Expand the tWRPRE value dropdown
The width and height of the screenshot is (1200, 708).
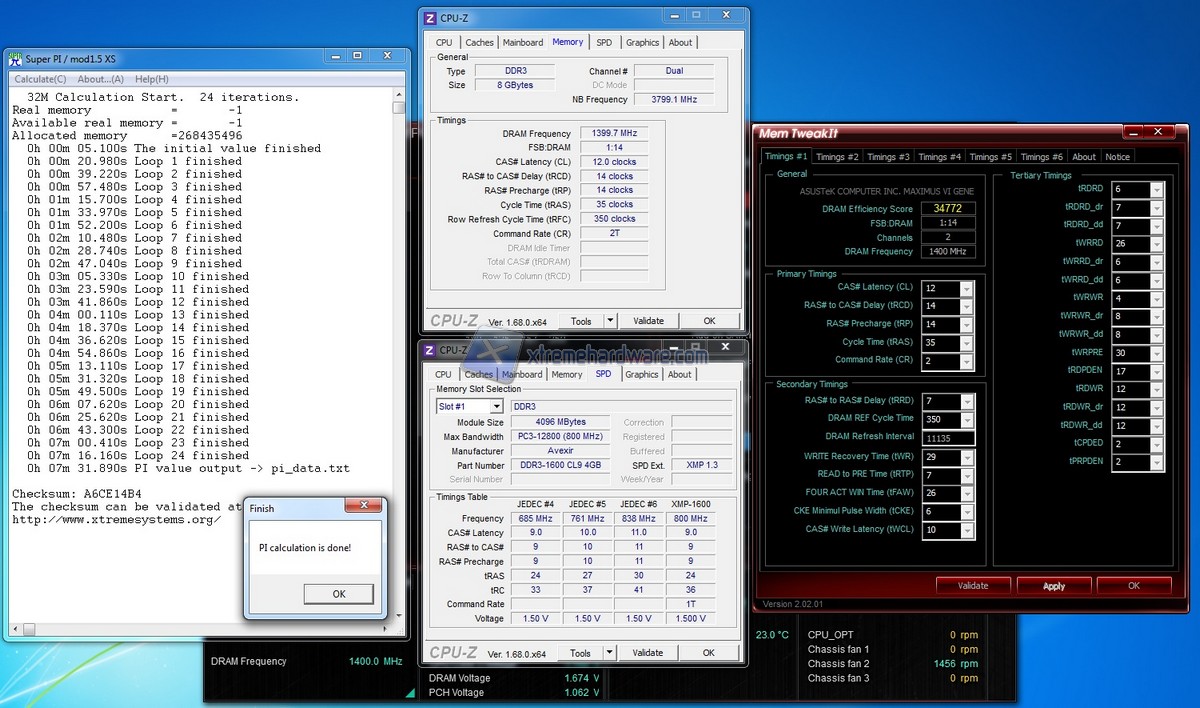click(1157, 353)
